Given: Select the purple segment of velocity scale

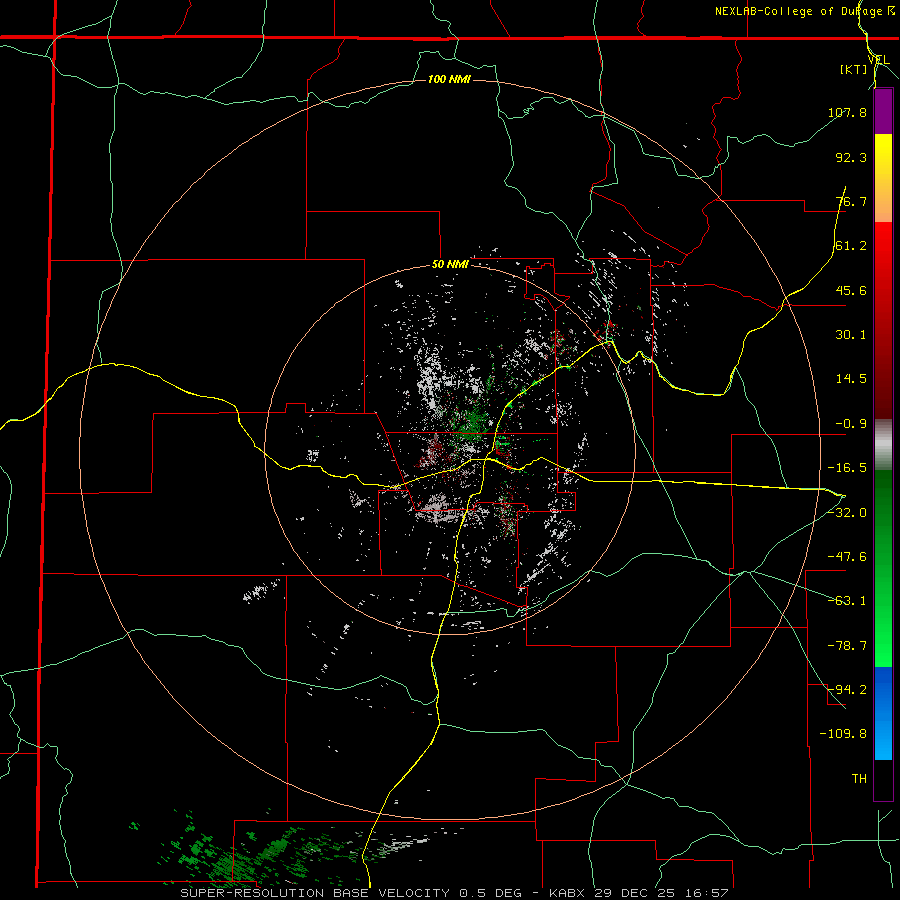Looking at the screenshot, I should [883, 112].
